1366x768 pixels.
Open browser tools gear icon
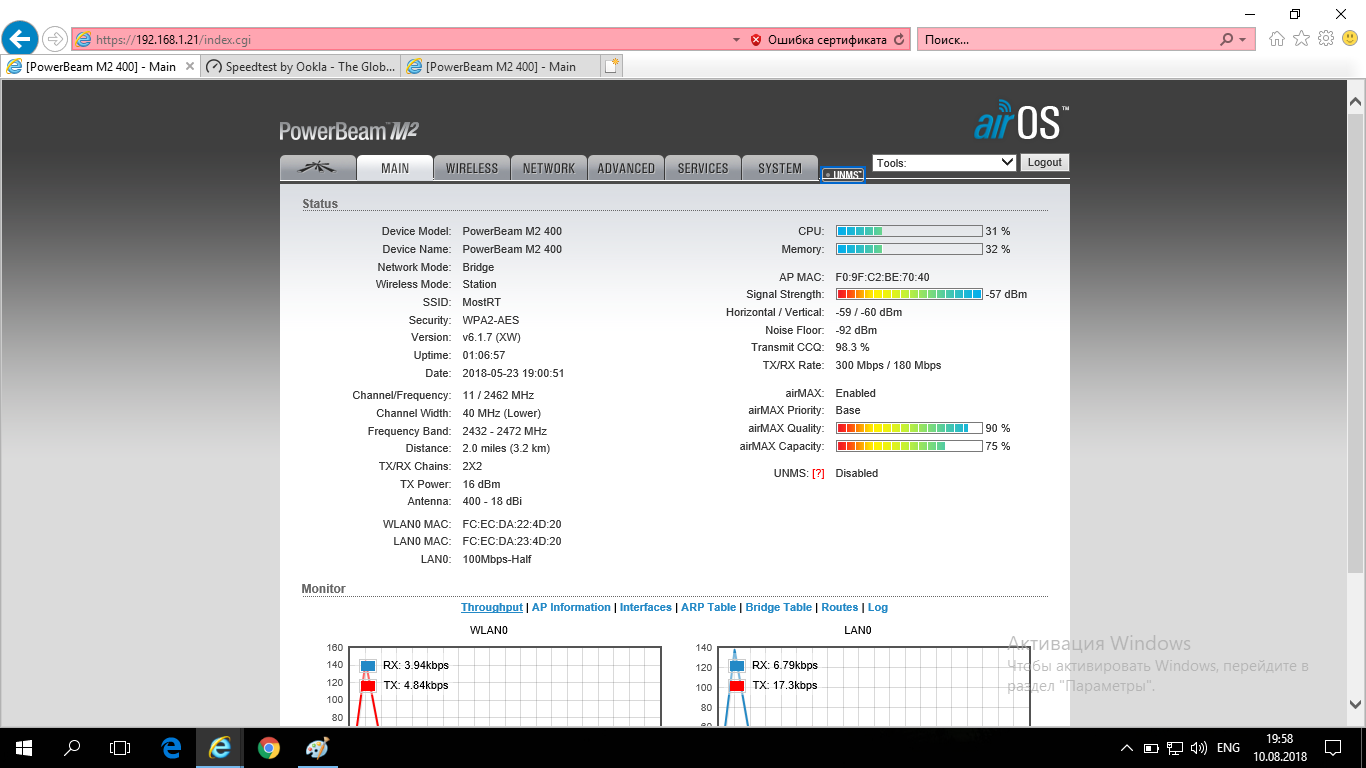1326,39
